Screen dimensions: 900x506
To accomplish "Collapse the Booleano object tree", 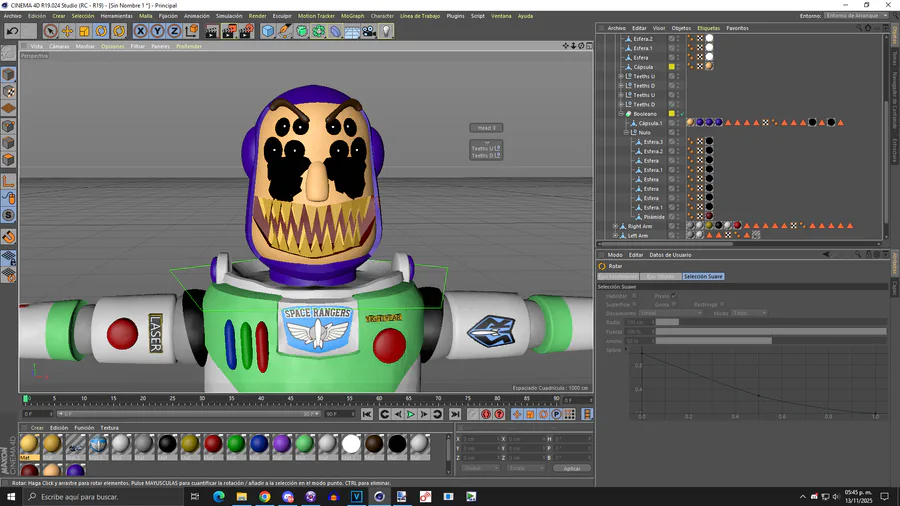I will coord(621,114).
